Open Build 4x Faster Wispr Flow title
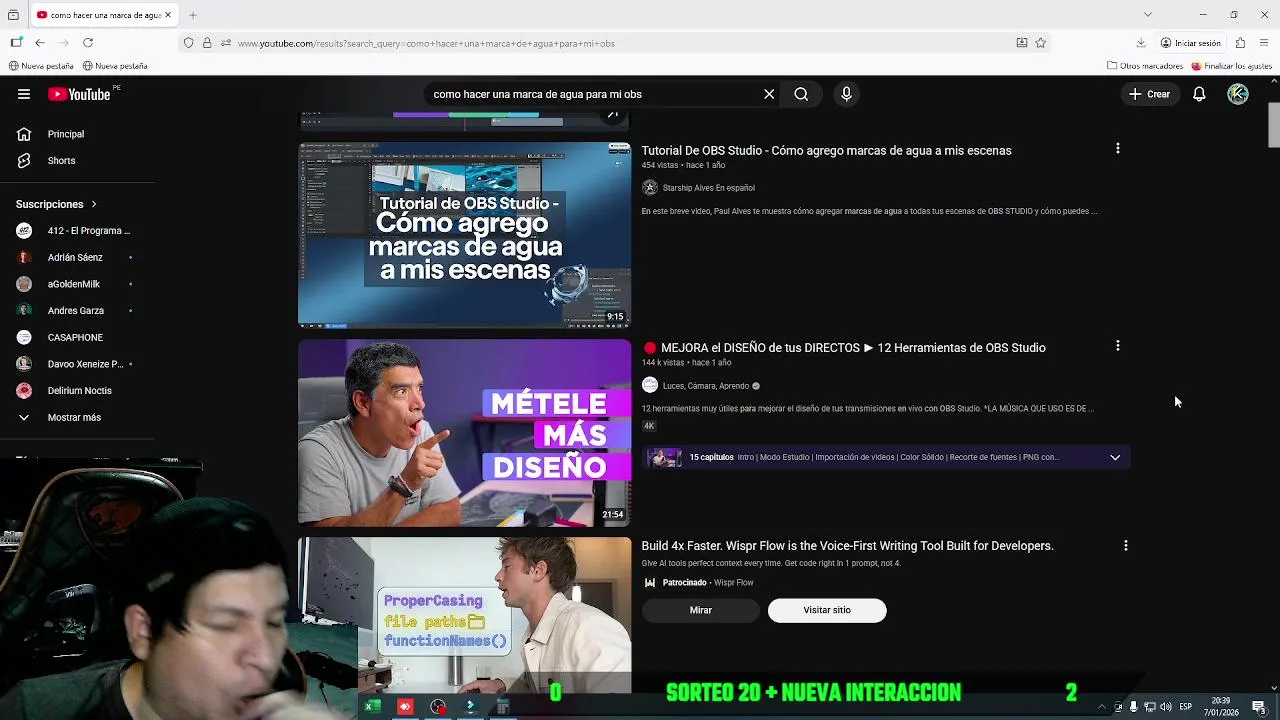Screen dimensions: 1280x720 click(x=847, y=546)
